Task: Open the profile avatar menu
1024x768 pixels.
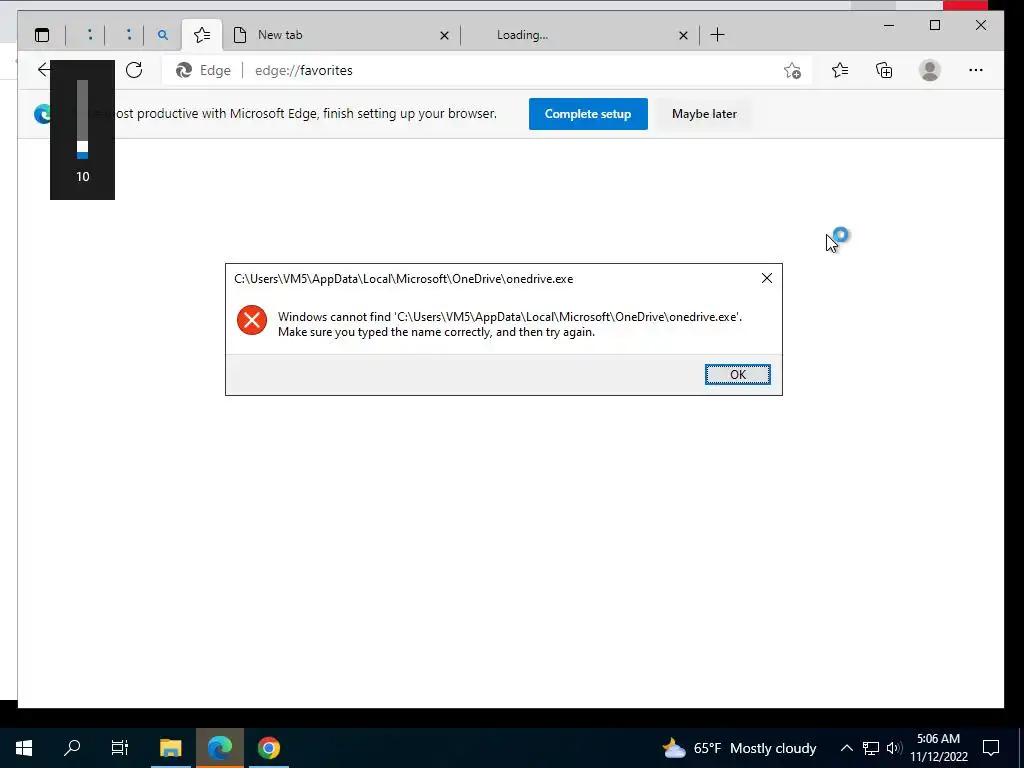Action: click(x=929, y=70)
